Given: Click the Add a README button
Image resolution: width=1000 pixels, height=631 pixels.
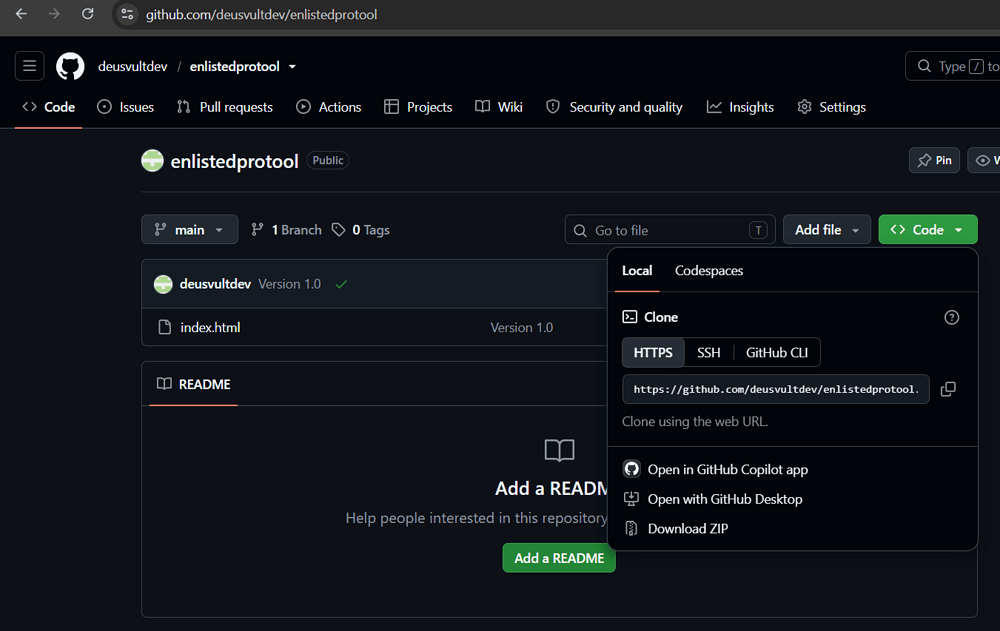Looking at the screenshot, I should pyautogui.click(x=559, y=558).
